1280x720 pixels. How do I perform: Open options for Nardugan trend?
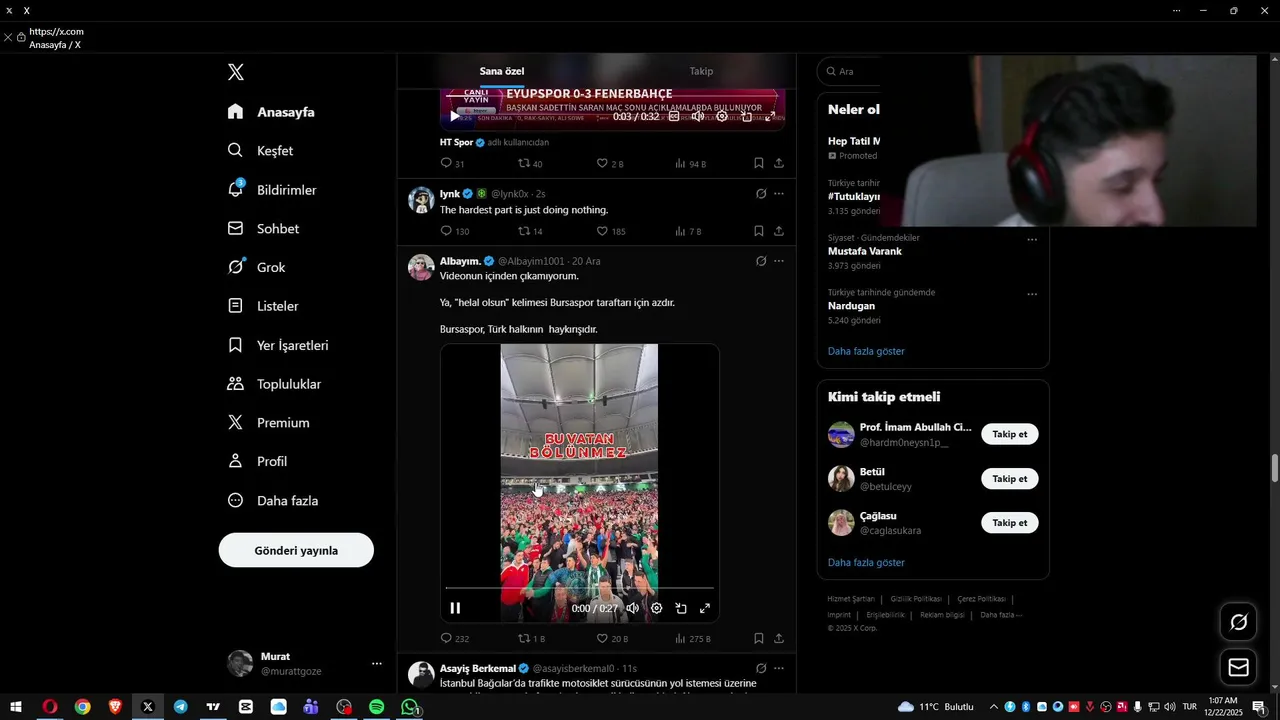coord(1032,294)
